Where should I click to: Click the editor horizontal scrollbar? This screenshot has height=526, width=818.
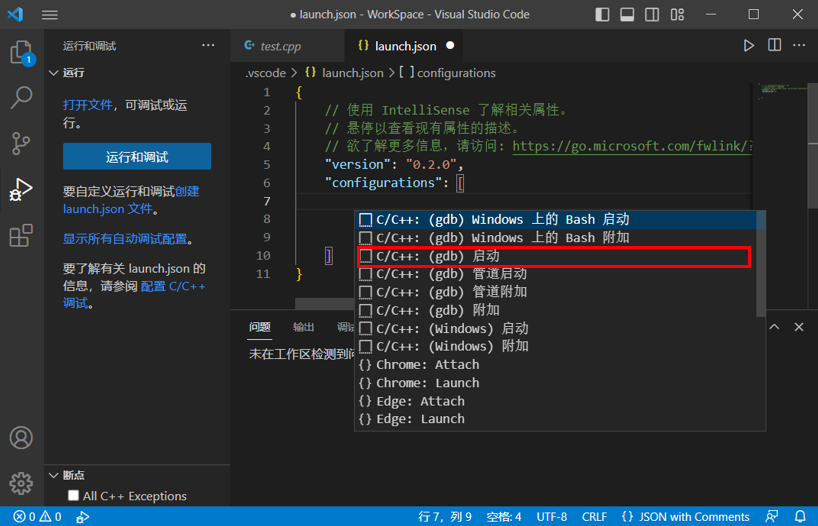tap(324, 304)
